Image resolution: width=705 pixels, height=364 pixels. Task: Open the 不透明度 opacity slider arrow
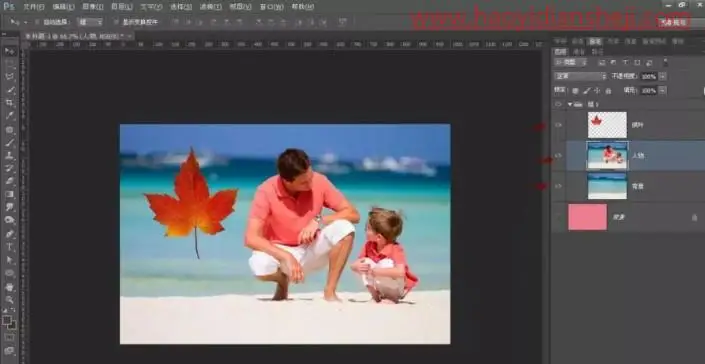click(663, 76)
